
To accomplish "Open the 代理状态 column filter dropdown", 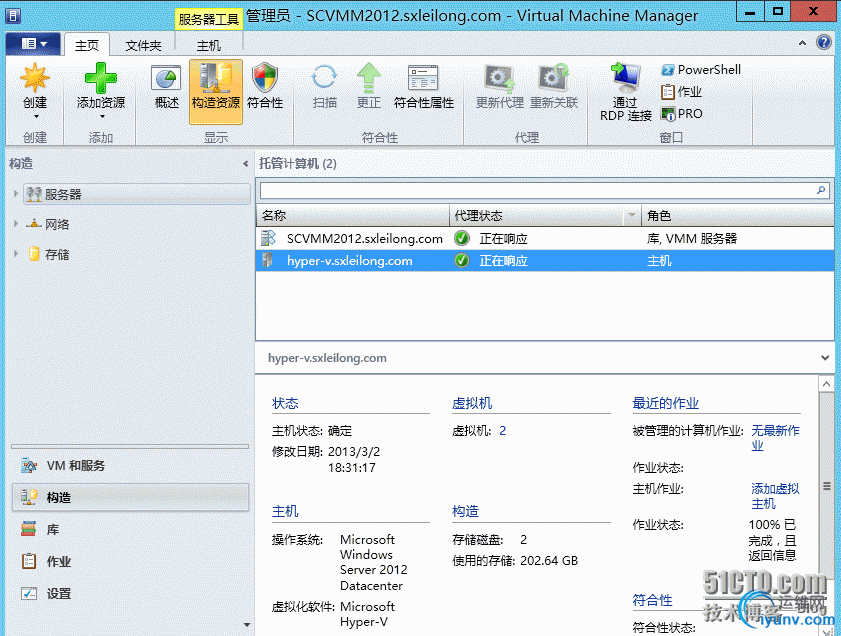I will point(632,215).
